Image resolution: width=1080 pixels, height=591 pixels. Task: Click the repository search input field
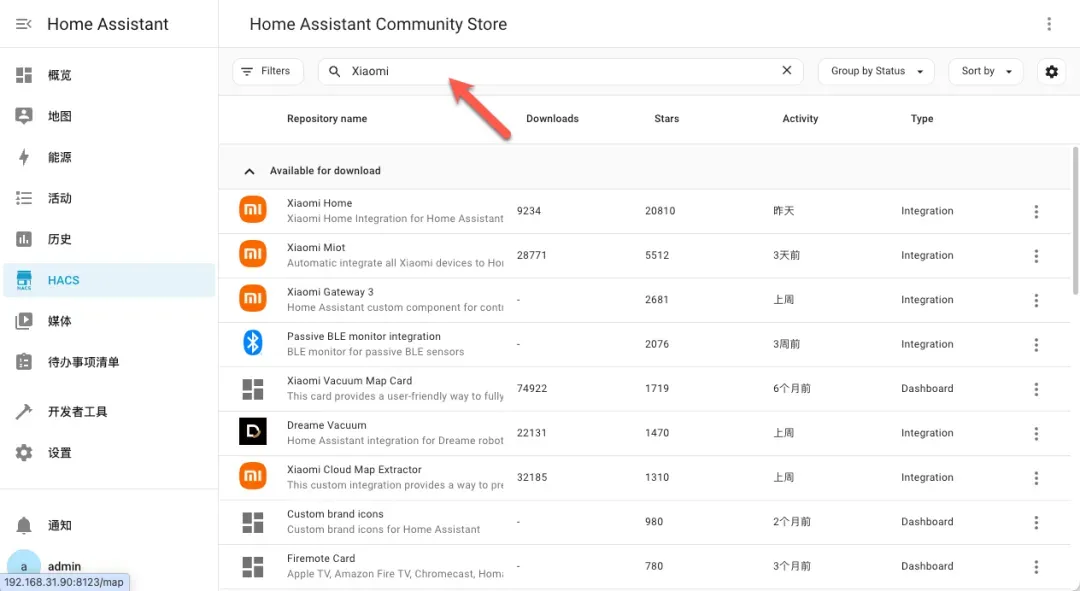point(560,72)
